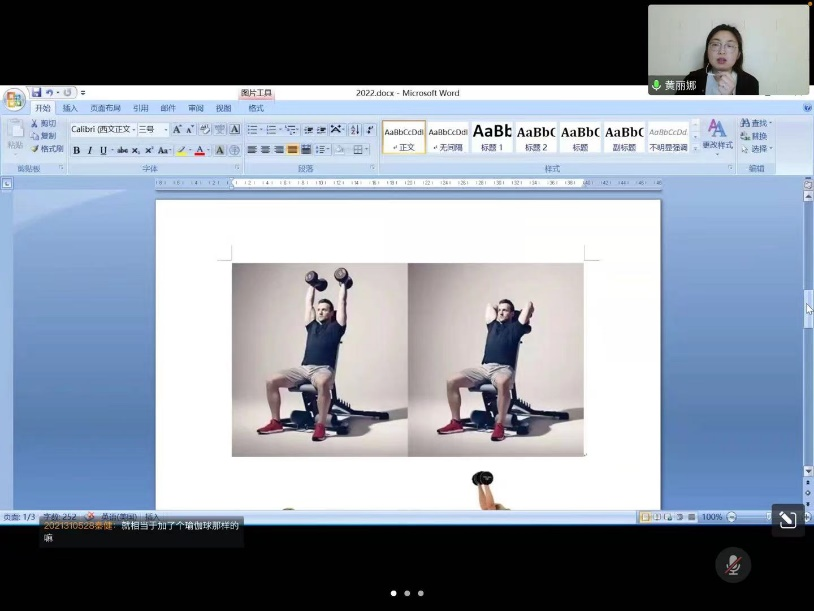
Task: Toggle italic text formatting
Action: pos(89,150)
